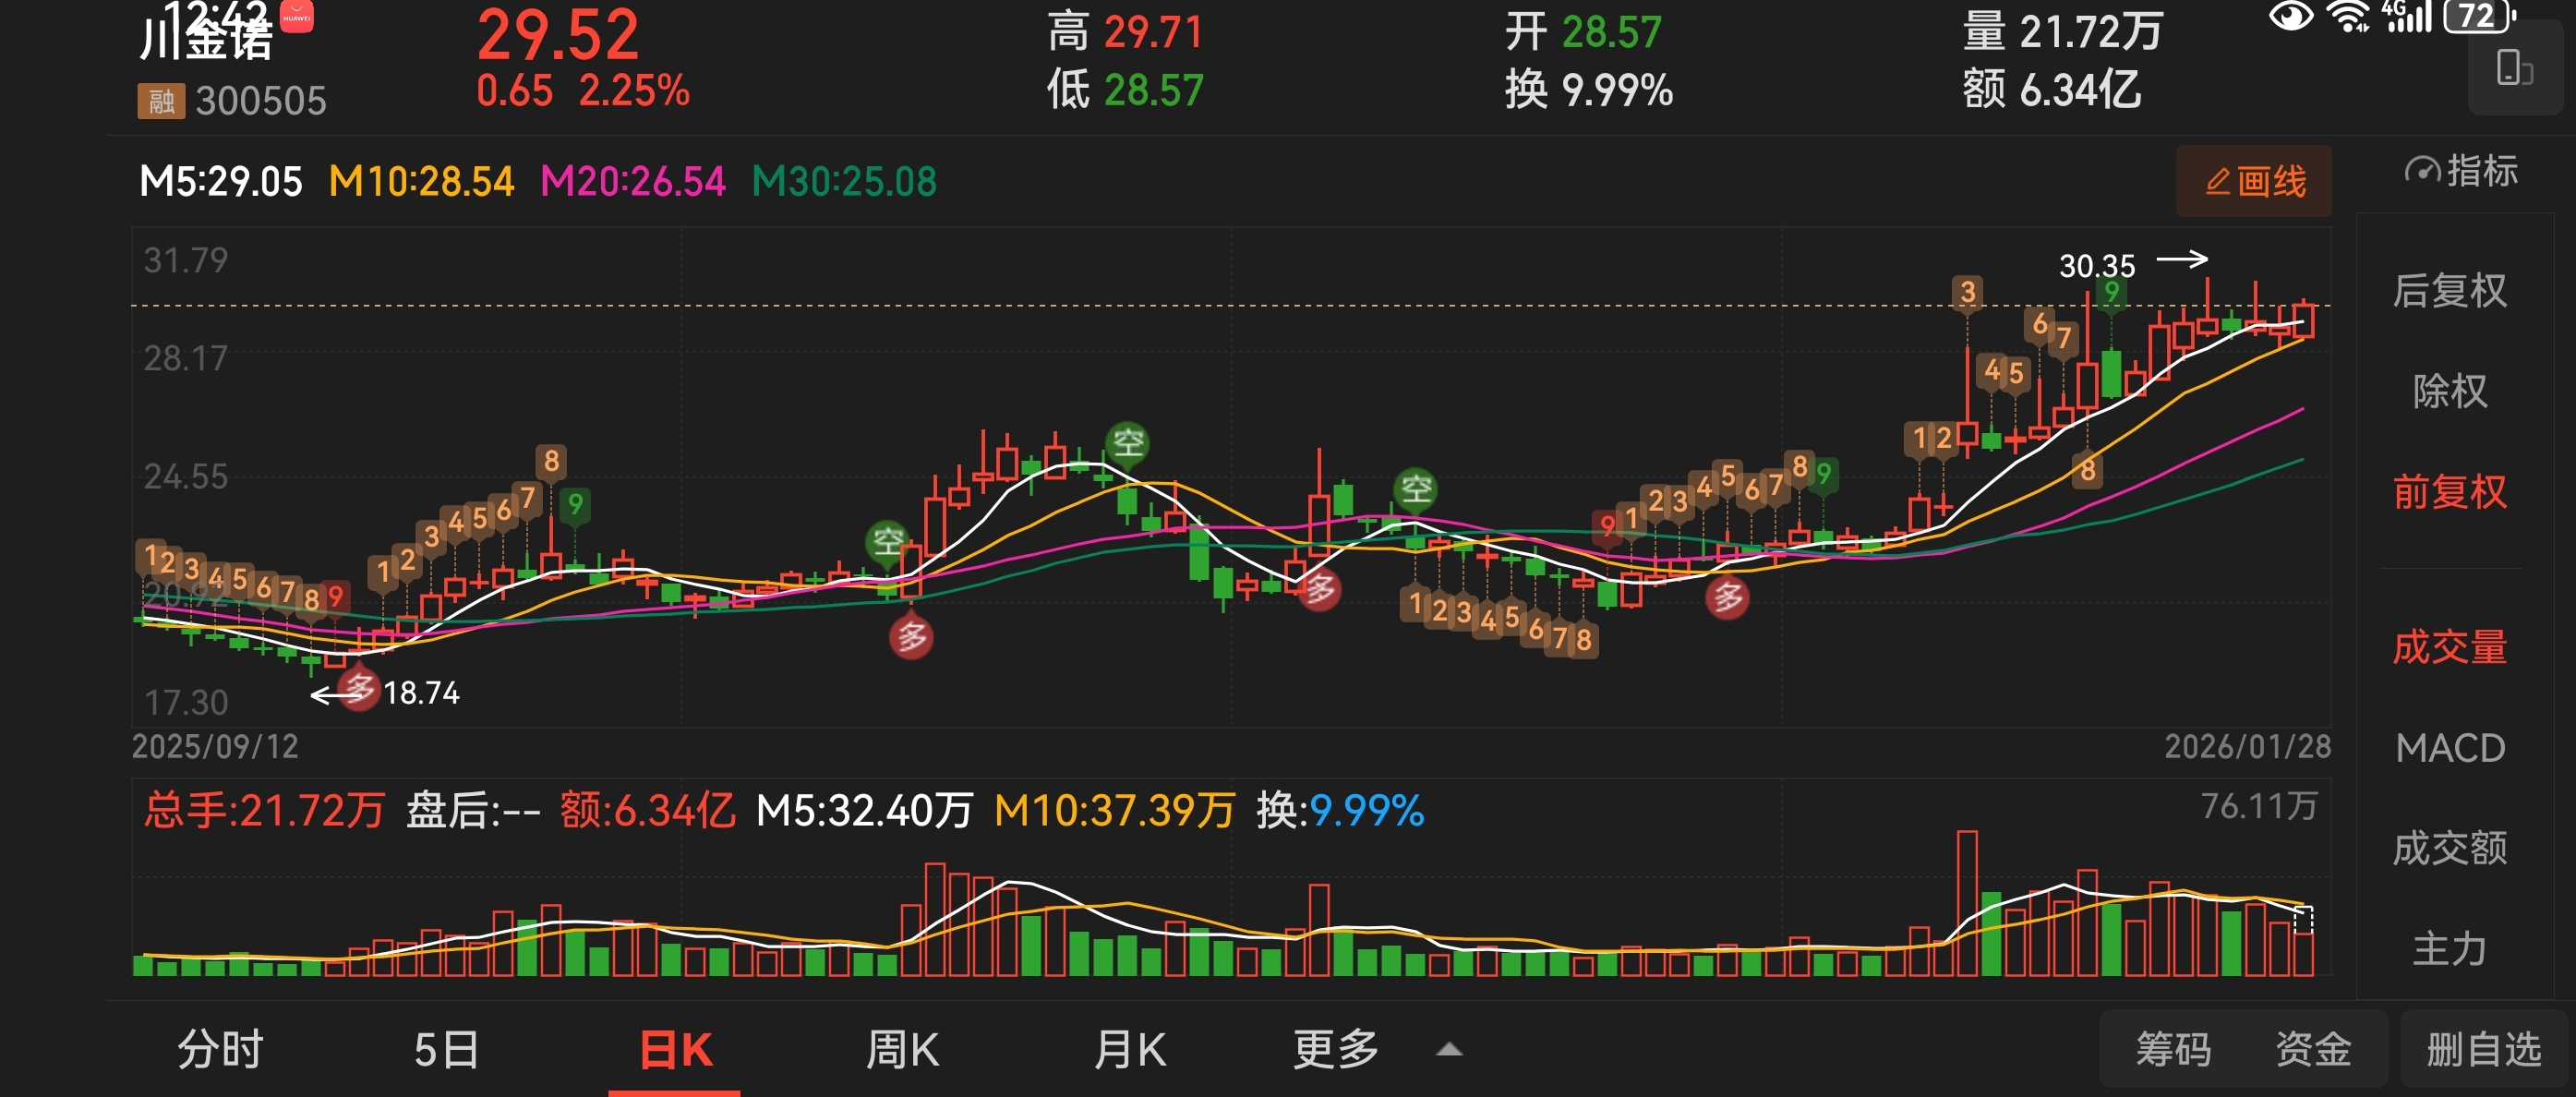Click the 画线 draw line pencil button
Screen dimensions: 2576x1097
(2253, 182)
